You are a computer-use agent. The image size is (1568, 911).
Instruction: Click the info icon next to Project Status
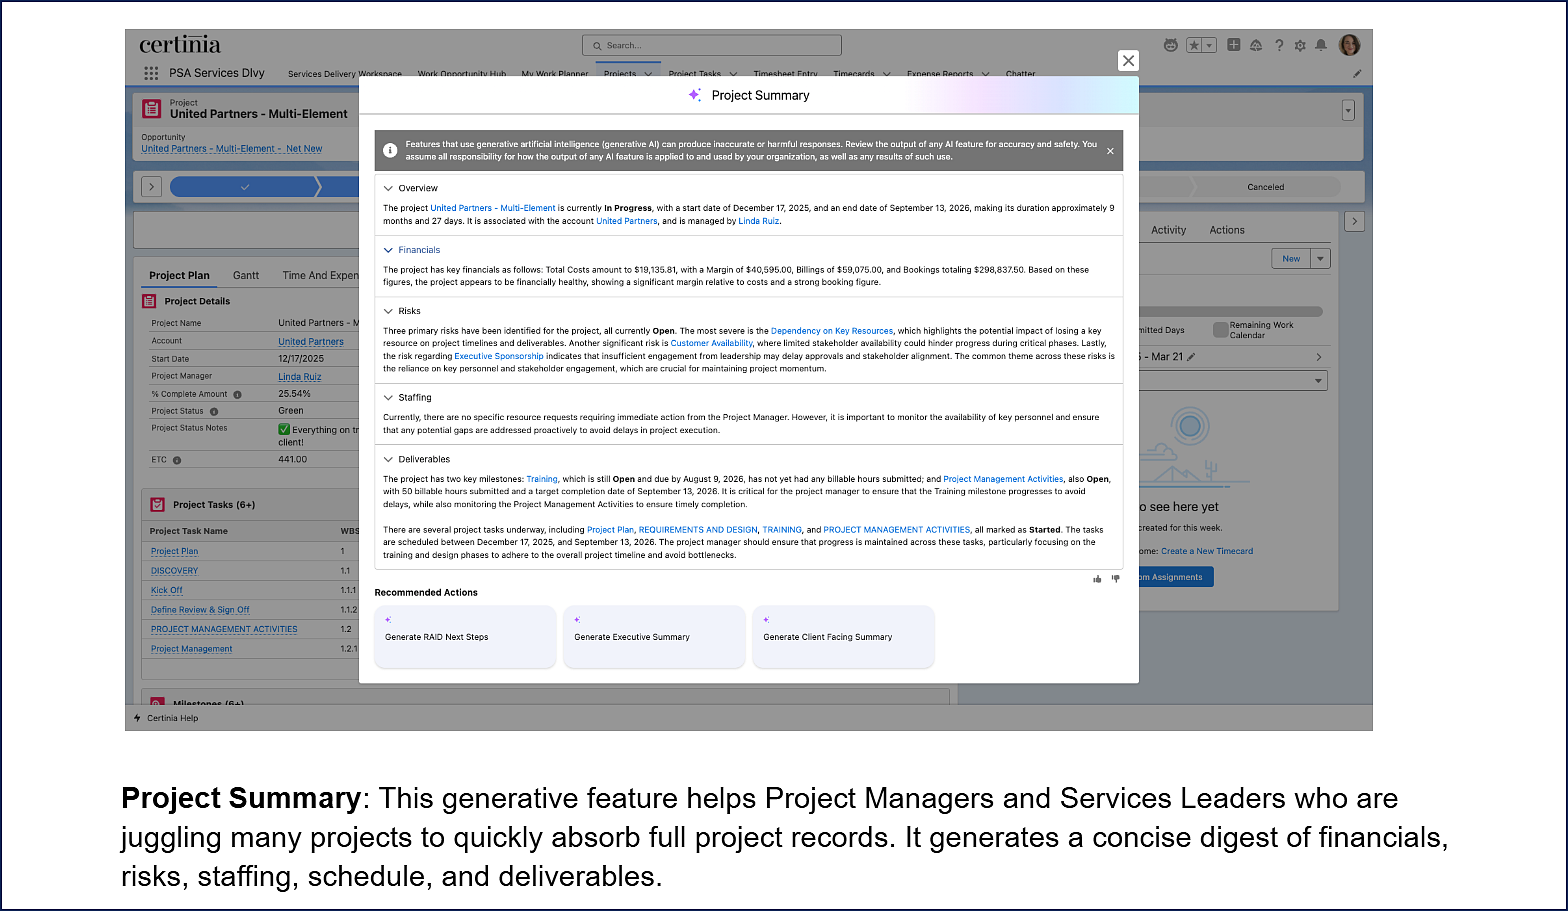214,411
